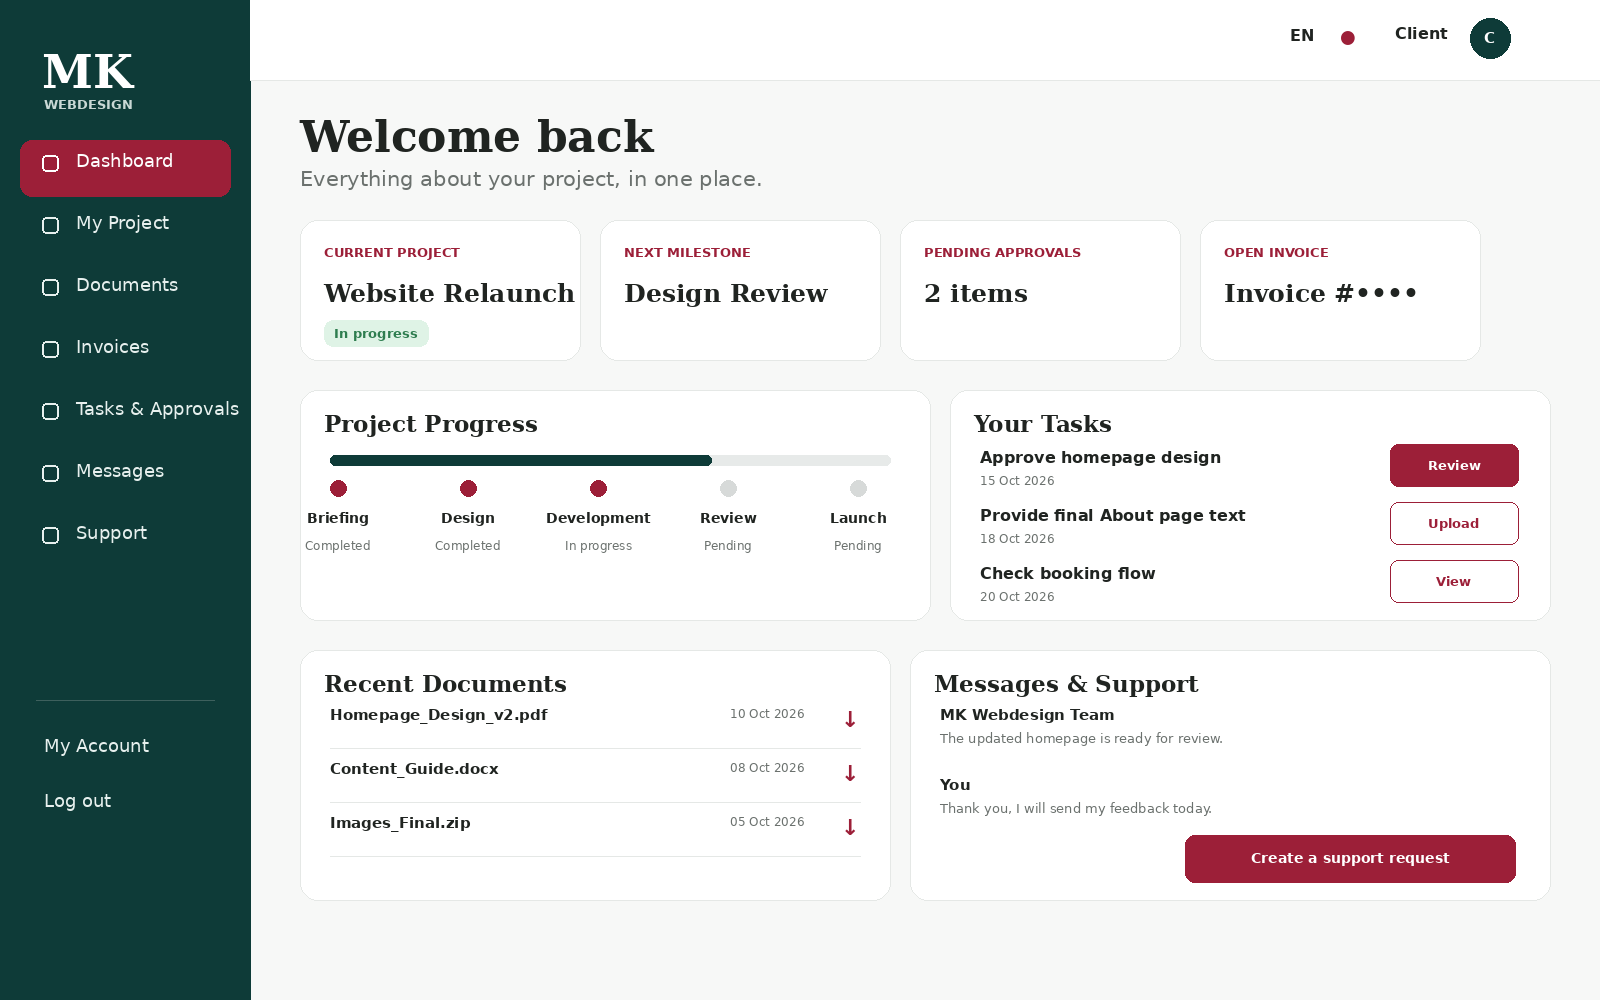Switch language via EN selector
Image resolution: width=1600 pixels, height=1000 pixels.
pyautogui.click(x=1302, y=35)
